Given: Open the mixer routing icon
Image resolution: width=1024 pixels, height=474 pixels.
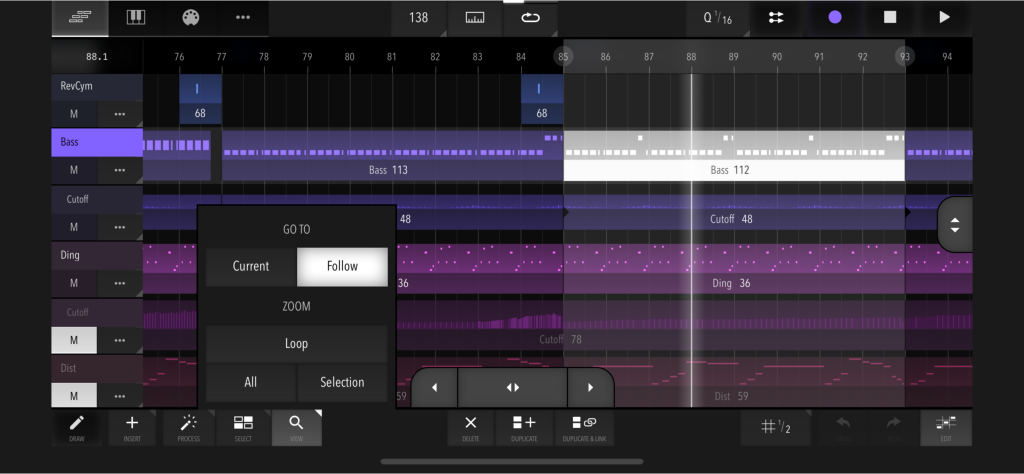Looking at the screenshot, I should [776, 18].
